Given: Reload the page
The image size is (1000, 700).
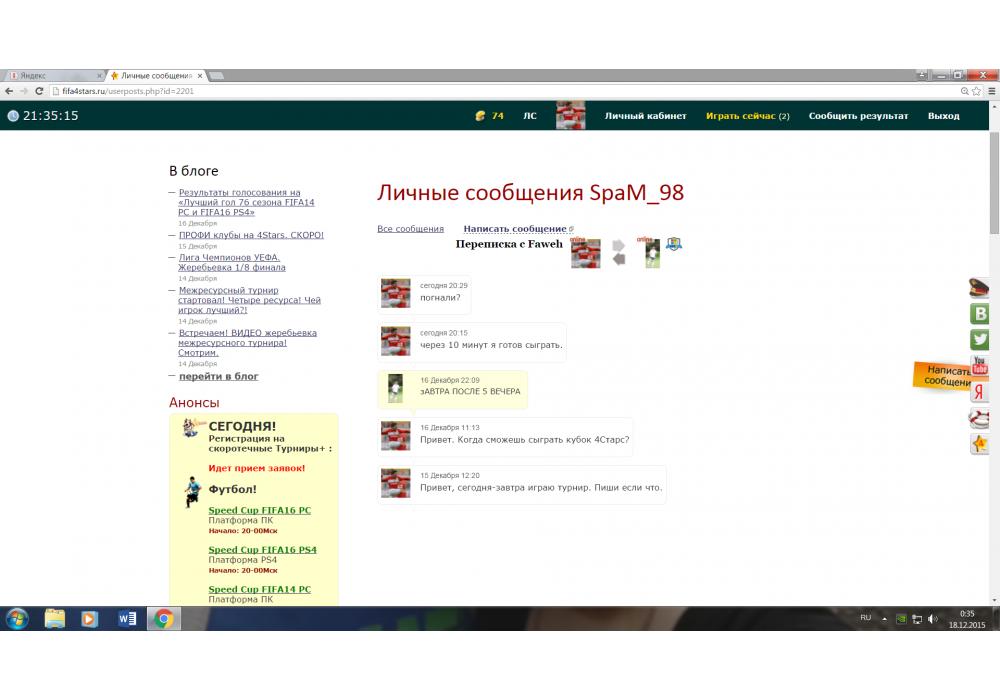Looking at the screenshot, I should 39,91.
